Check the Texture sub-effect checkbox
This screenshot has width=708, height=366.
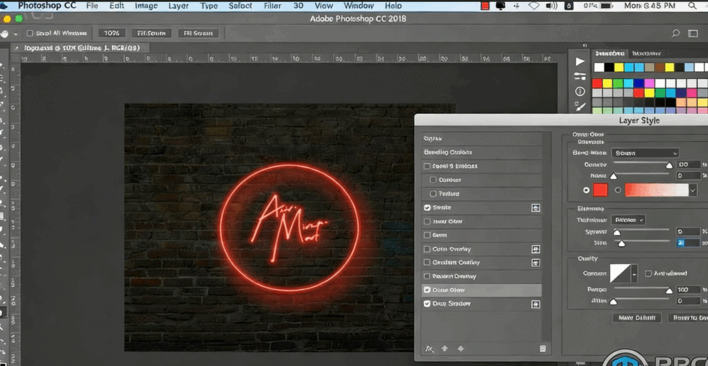433,194
